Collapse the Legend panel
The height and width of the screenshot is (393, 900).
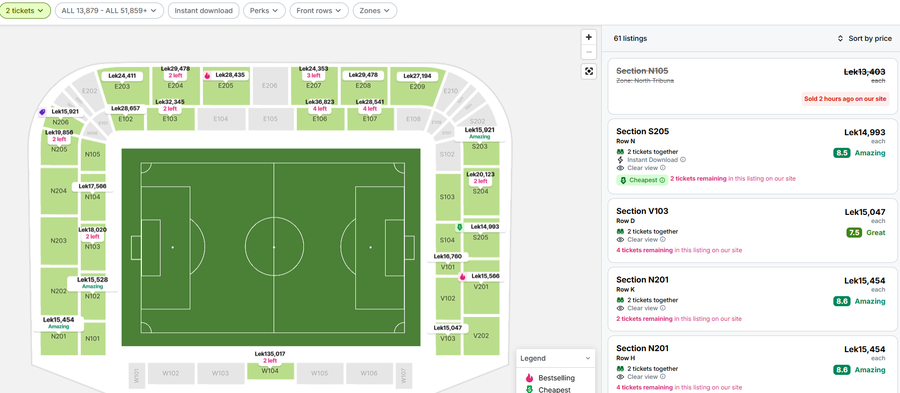[x=588, y=359]
